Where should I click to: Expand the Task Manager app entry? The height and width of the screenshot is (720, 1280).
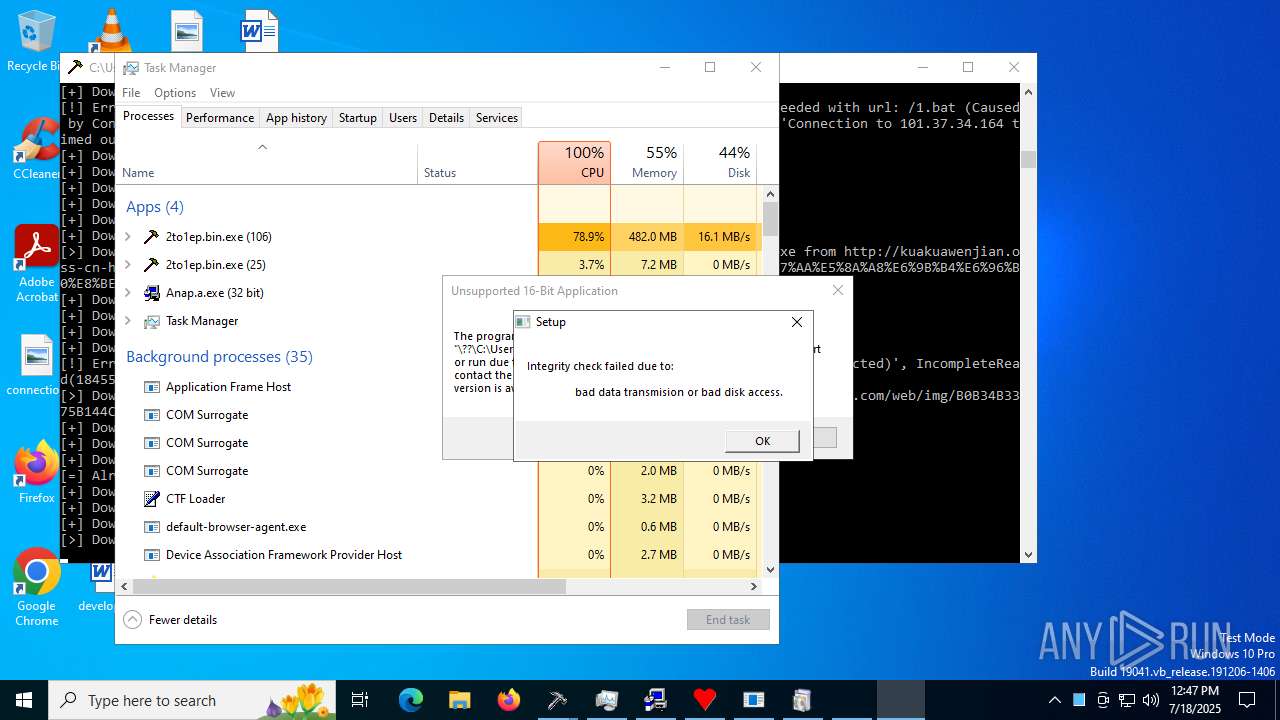coord(127,321)
